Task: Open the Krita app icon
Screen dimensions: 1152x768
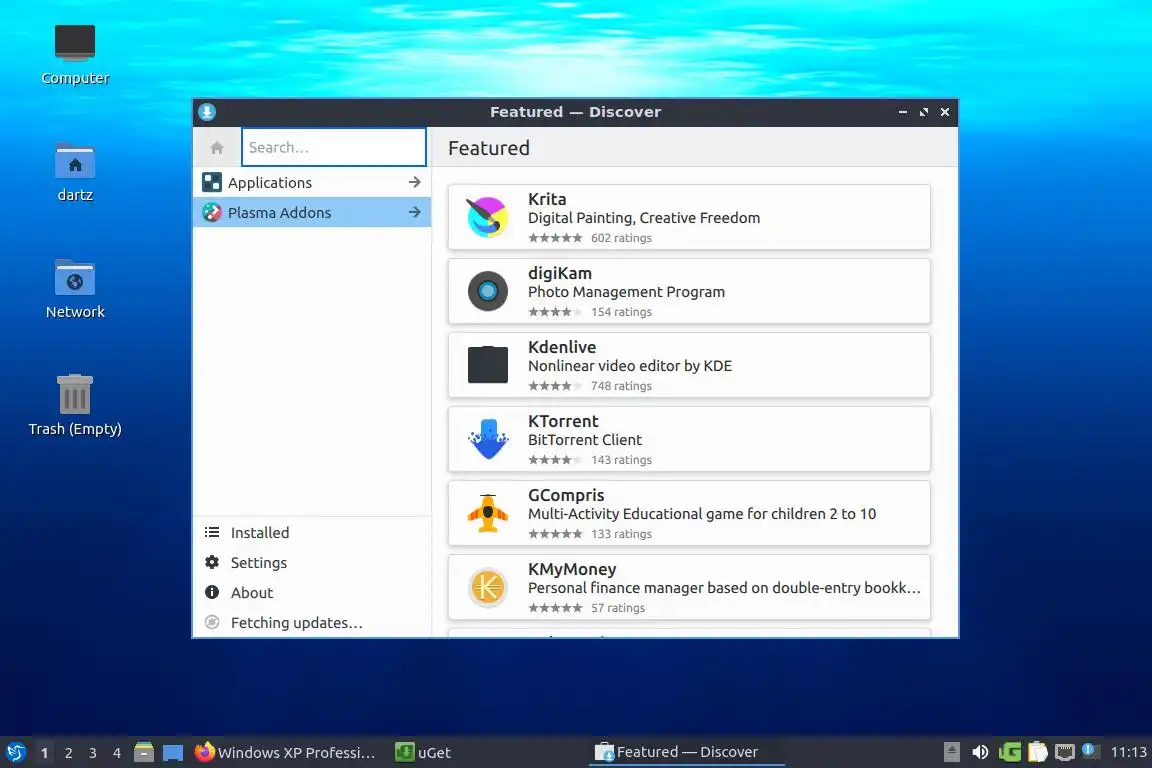Action: [x=488, y=218]
